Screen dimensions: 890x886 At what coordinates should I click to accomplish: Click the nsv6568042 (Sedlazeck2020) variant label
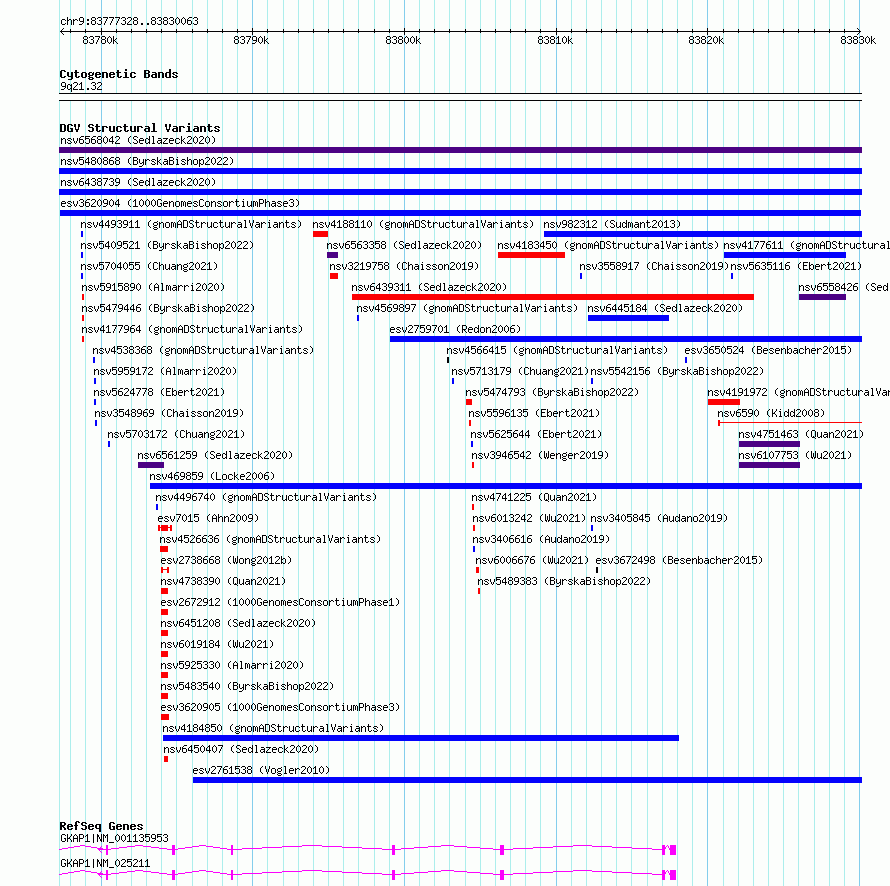[138, 140]
